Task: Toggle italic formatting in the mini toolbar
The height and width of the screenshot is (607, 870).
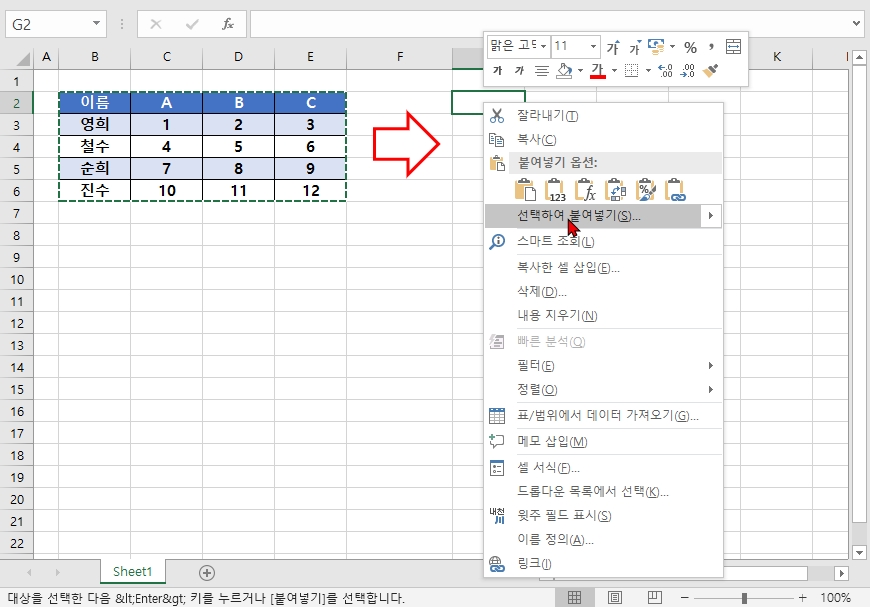Action: pyautogui.click(x=520, y=69)
